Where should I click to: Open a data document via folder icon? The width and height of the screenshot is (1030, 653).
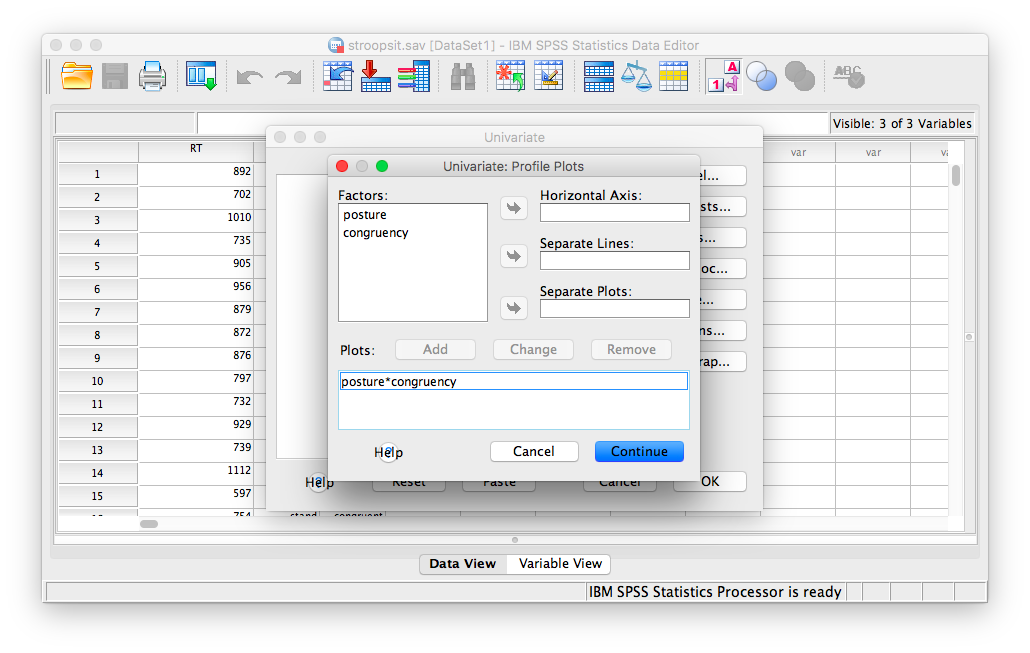pyautogui.click(x=77, y=76)
